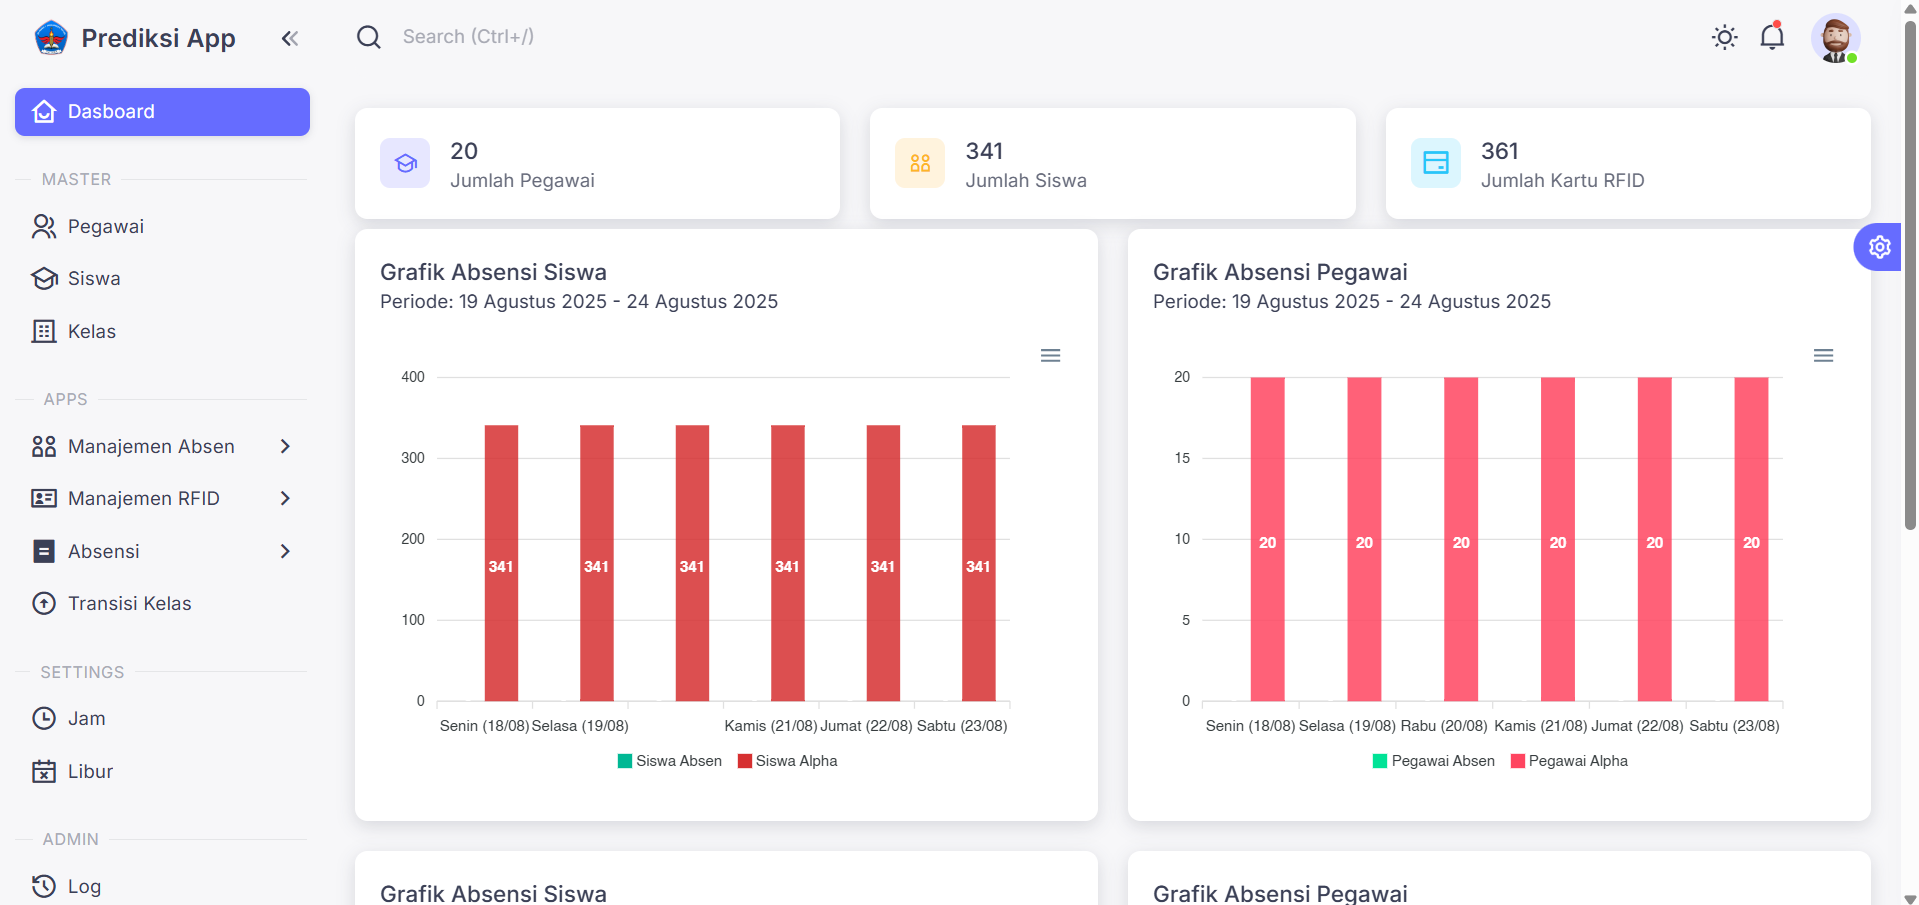Click the Jam clock icon
This screenshot has height=905, width=1919.
tap(44, 719)
